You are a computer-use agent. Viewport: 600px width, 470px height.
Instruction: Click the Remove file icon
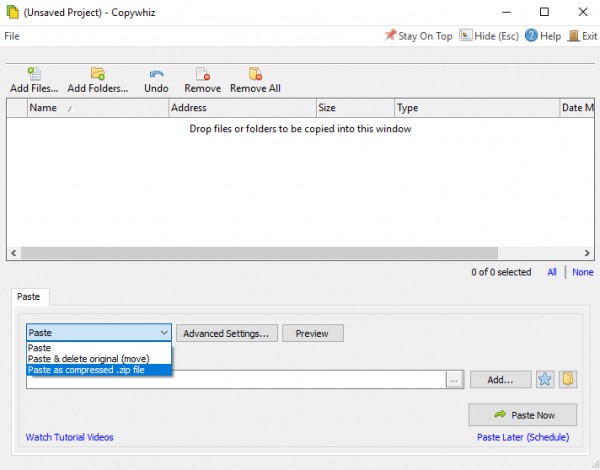202,73
